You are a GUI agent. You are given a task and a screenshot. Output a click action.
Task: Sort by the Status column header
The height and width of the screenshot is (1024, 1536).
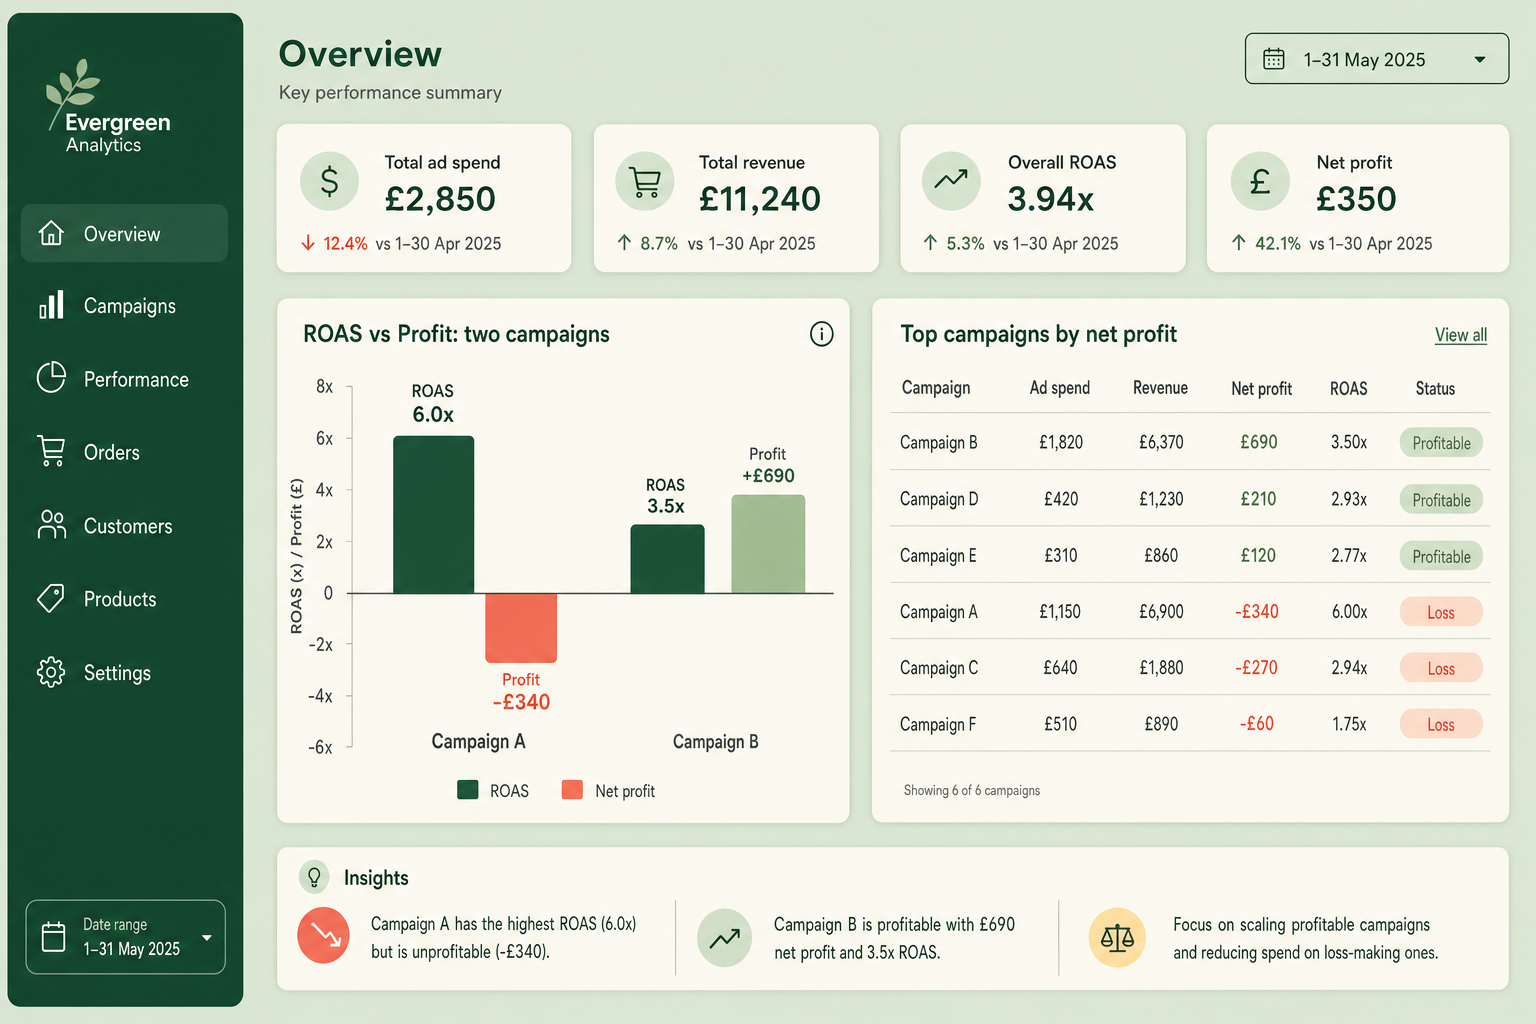point(1435,388)
